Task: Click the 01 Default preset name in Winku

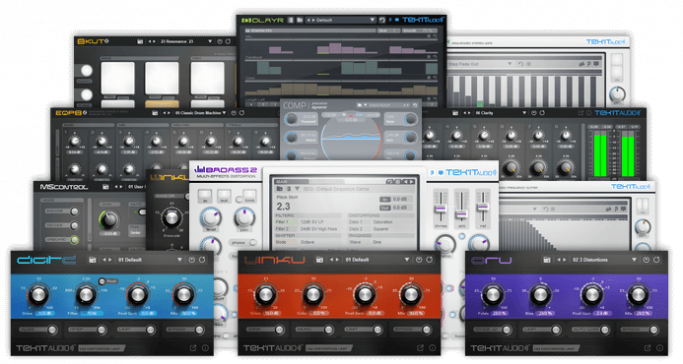Action: tap(357, 260)
